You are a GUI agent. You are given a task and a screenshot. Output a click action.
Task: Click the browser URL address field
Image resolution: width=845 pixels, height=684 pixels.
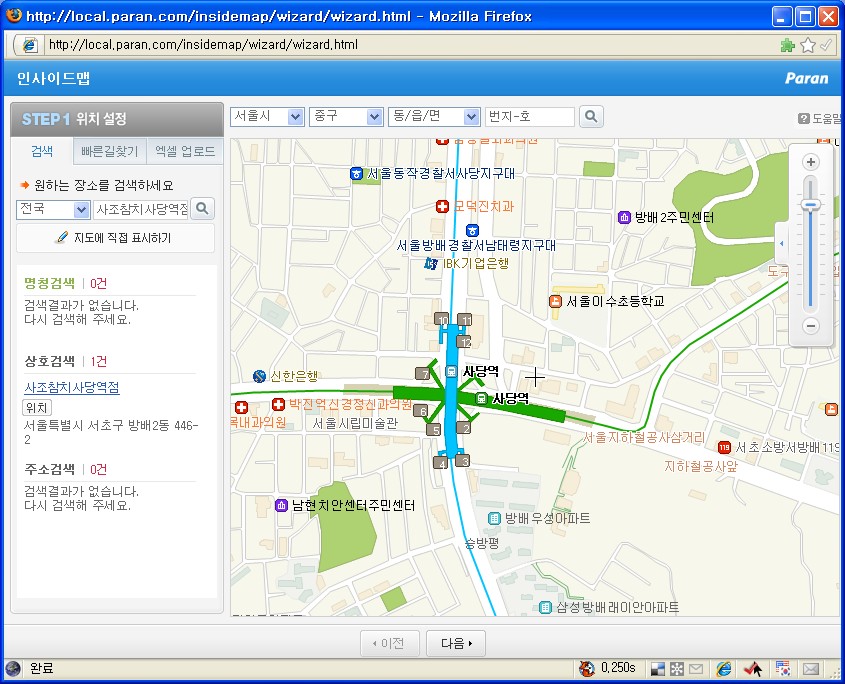point(410,45)
